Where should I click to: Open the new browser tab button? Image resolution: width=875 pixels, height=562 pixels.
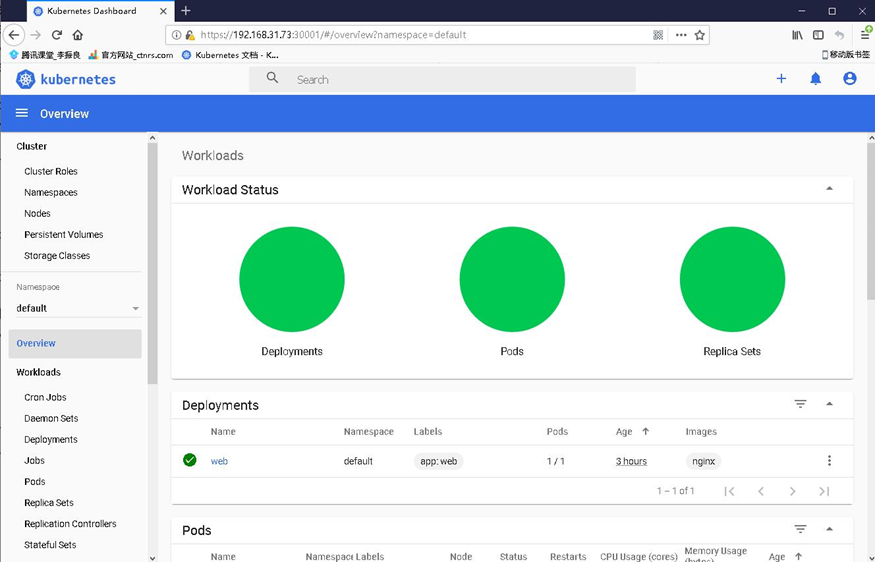186,11
